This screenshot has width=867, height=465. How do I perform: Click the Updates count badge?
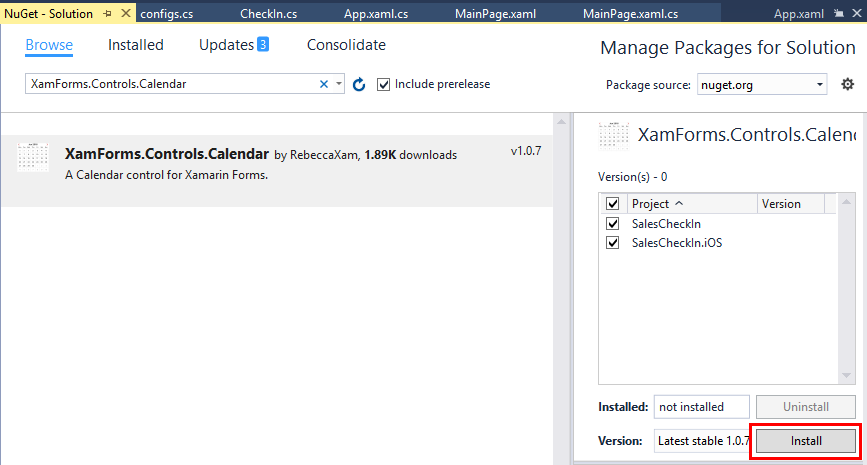[x=263, y=44]
